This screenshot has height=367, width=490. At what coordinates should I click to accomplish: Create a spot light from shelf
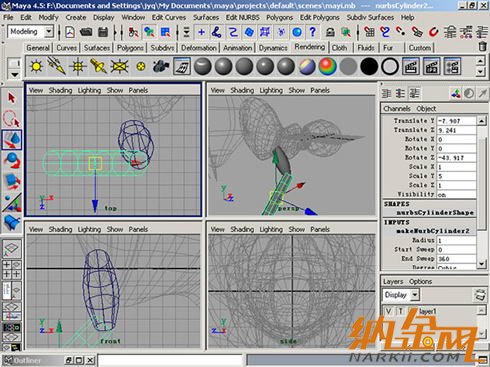(98, 66)
